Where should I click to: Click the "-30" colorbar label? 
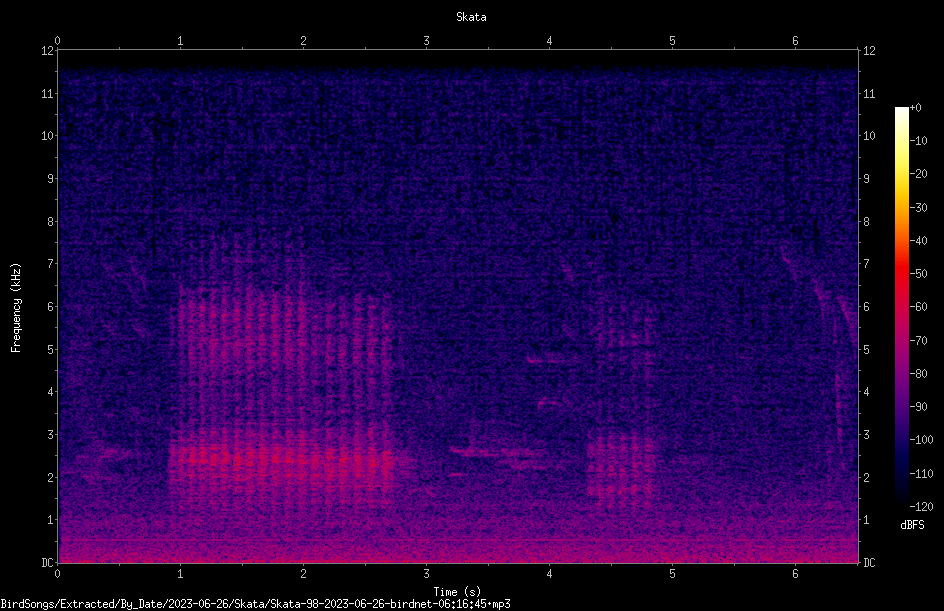(918, 208)
